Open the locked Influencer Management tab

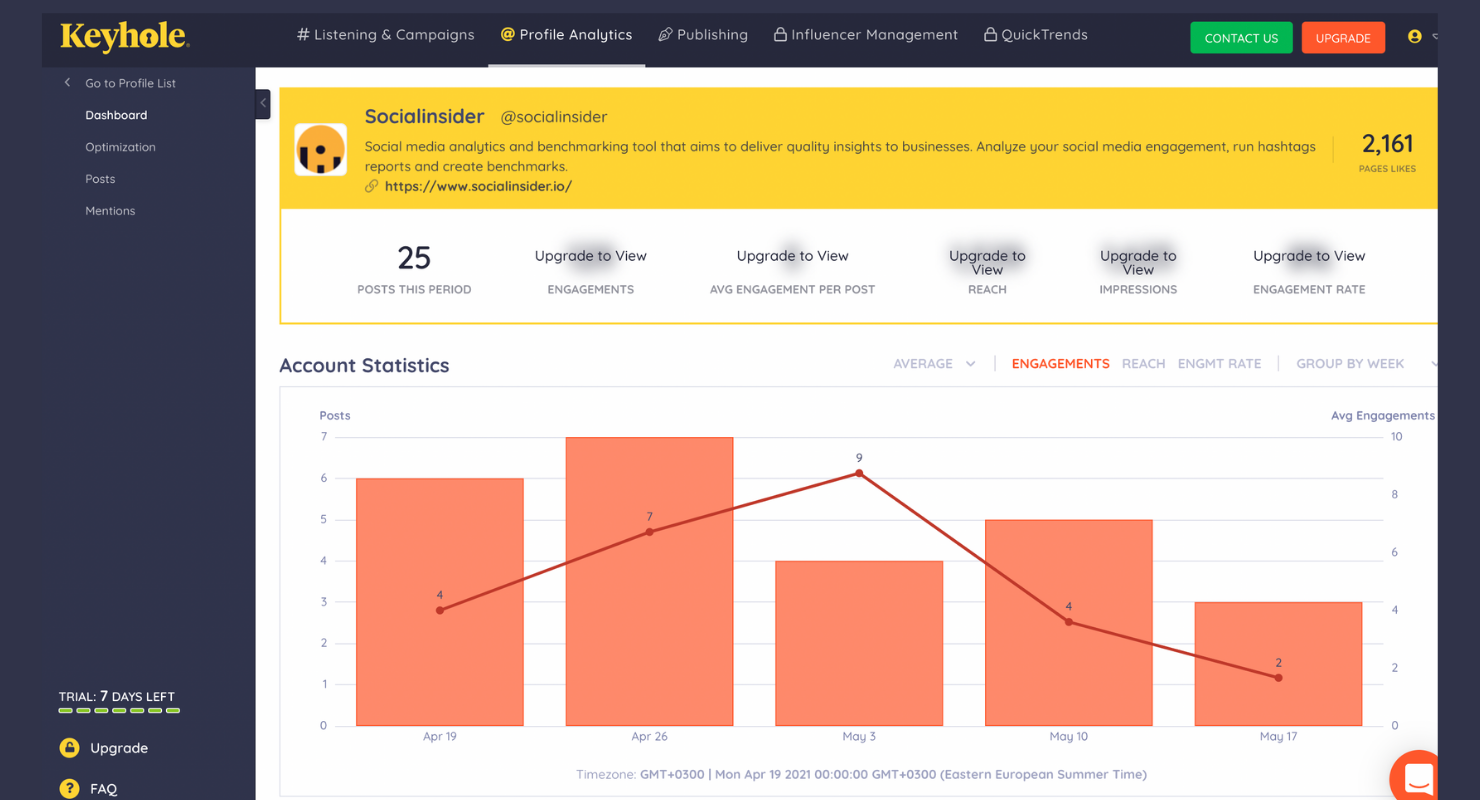coord(866,35)
